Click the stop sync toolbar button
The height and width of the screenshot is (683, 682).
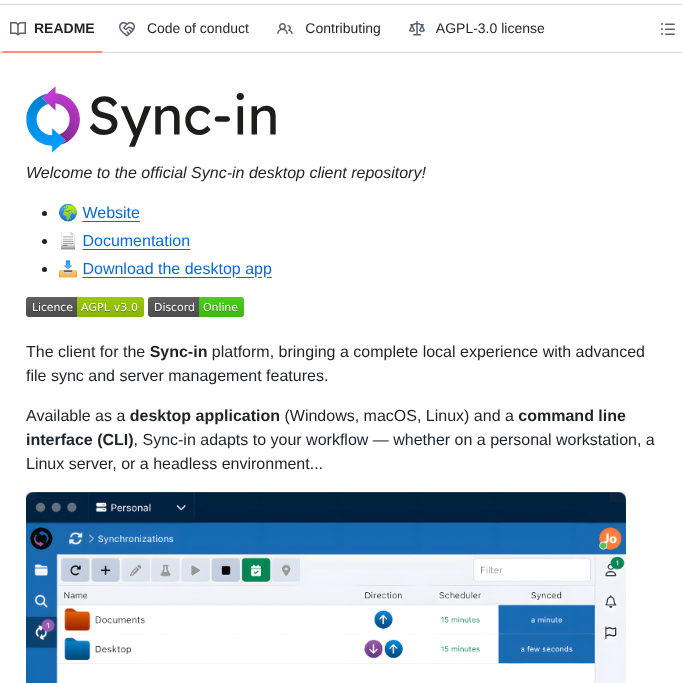(x=226, y=570)
